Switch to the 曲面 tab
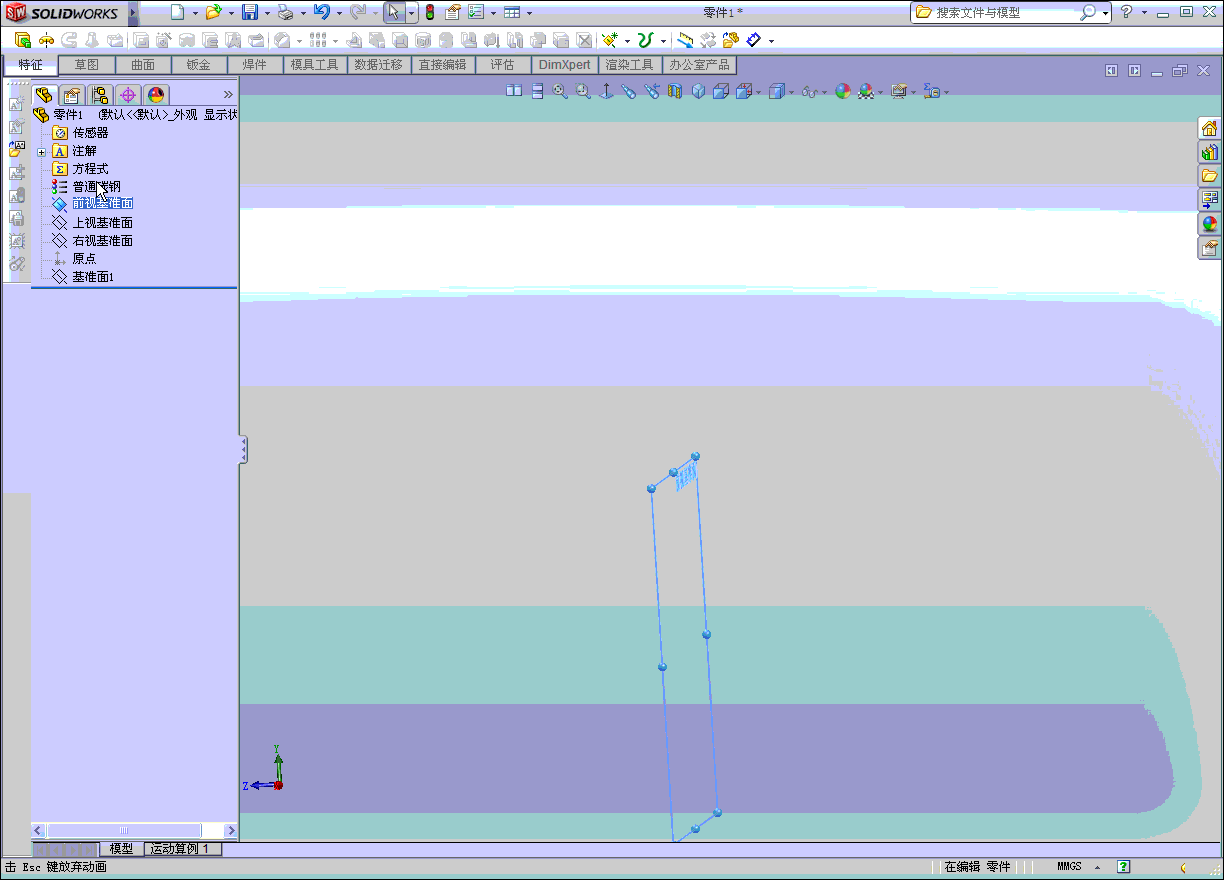Screen dimensions: 1224x880 click(143, 65)
